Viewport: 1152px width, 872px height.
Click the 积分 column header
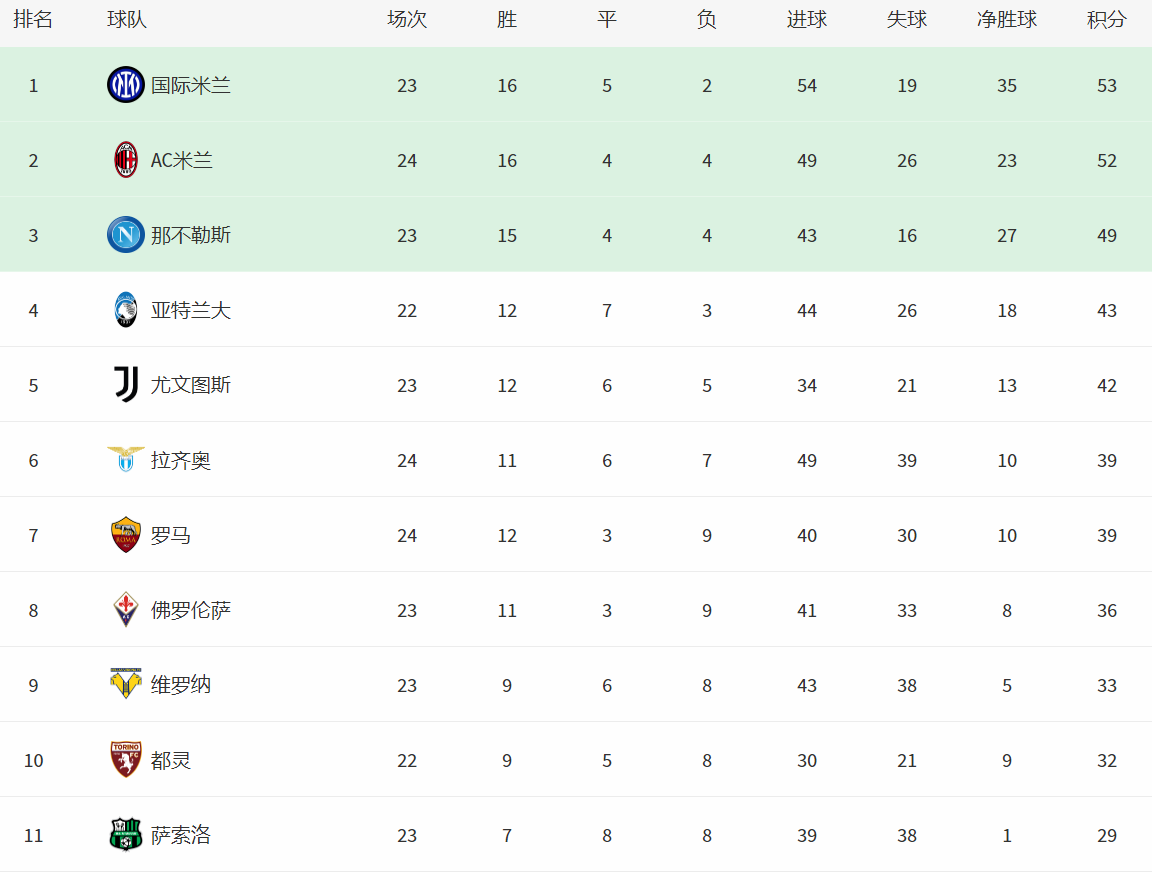tap(1106, 20)
